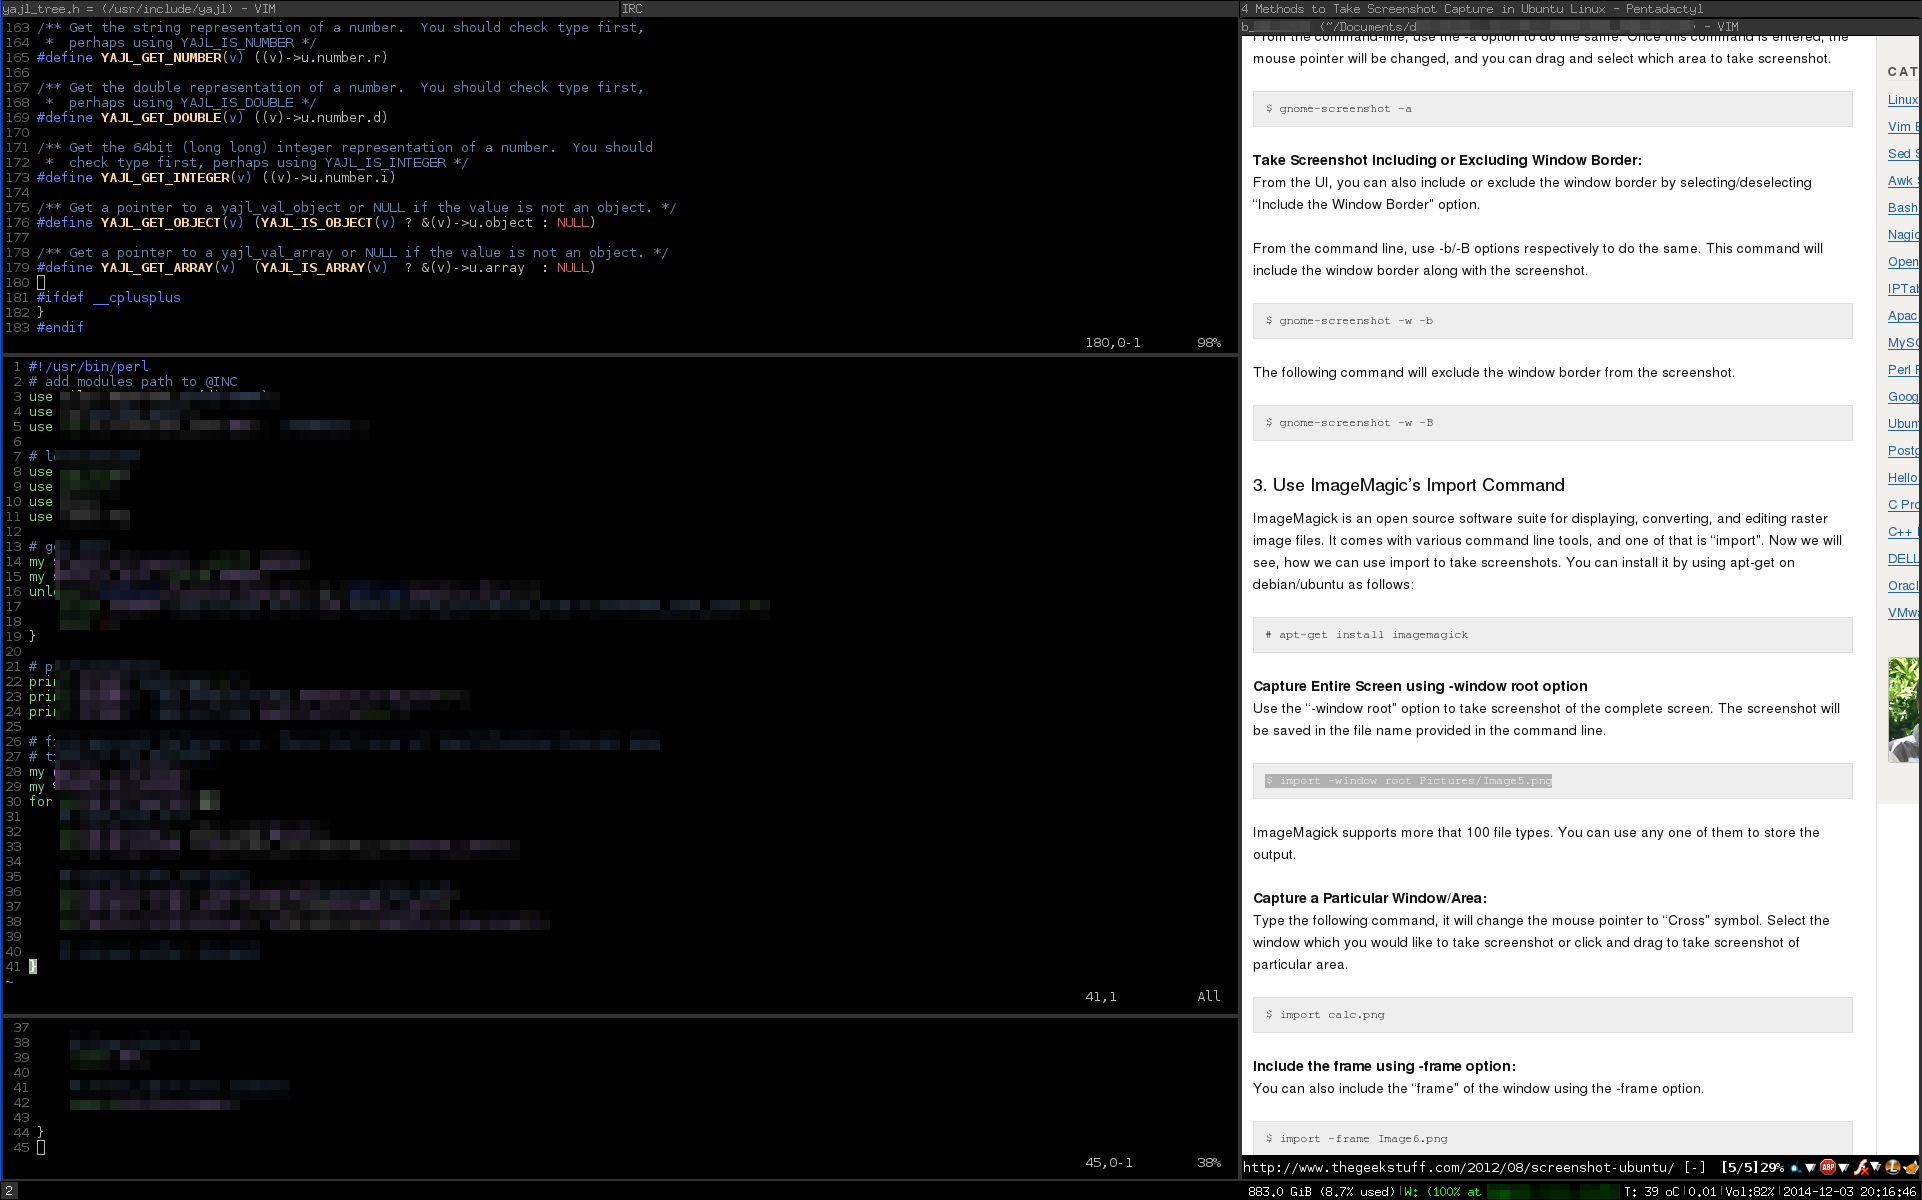Click '# add modules path to @INC' comment

[133, 381]
